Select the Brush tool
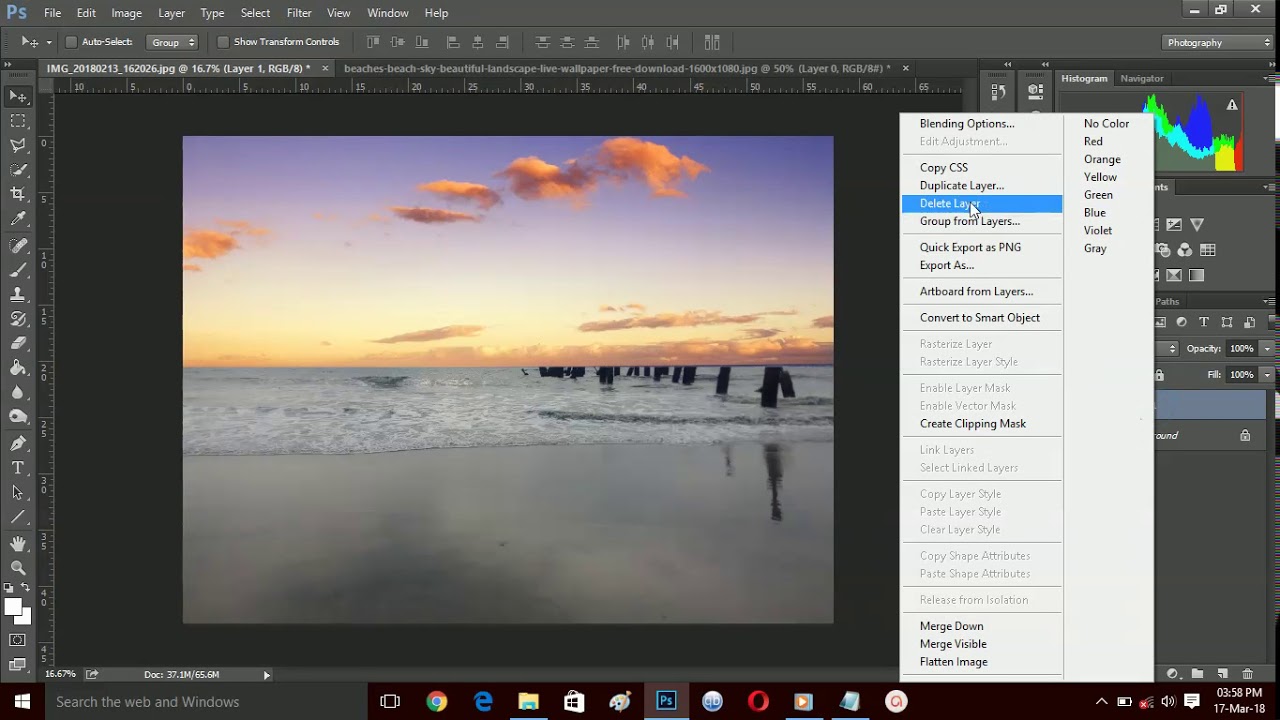Screen dimensions: 1280x720 (18, 270)
